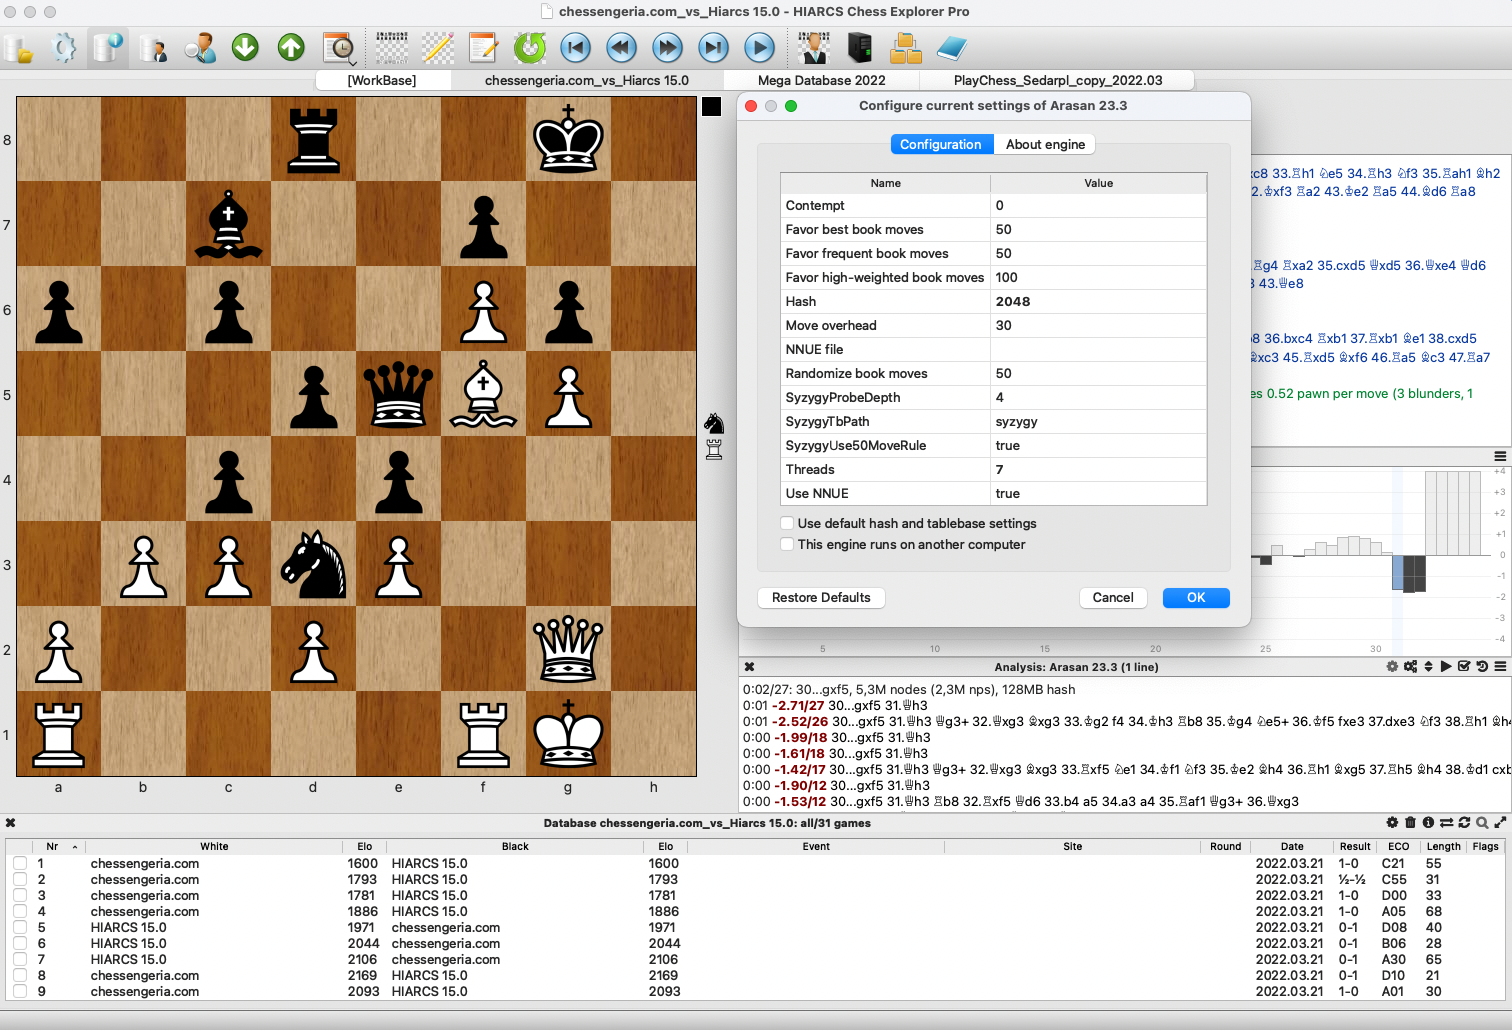This screenshot has height=1030, width=1512.
Task: Tick checkbox for game number 1
Action: 20,863
